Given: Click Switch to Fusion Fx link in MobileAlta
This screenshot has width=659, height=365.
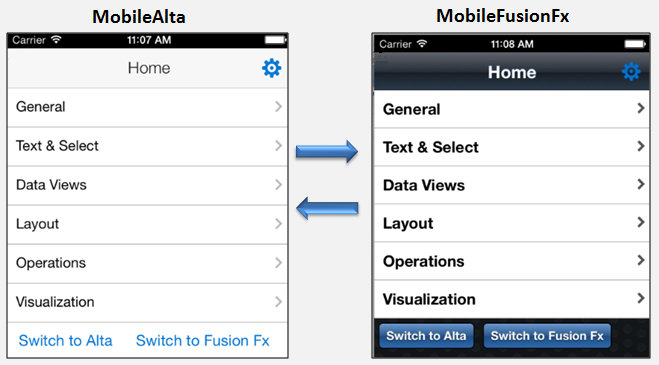Looking at the screenshot, I should click(x=203, y=341).
